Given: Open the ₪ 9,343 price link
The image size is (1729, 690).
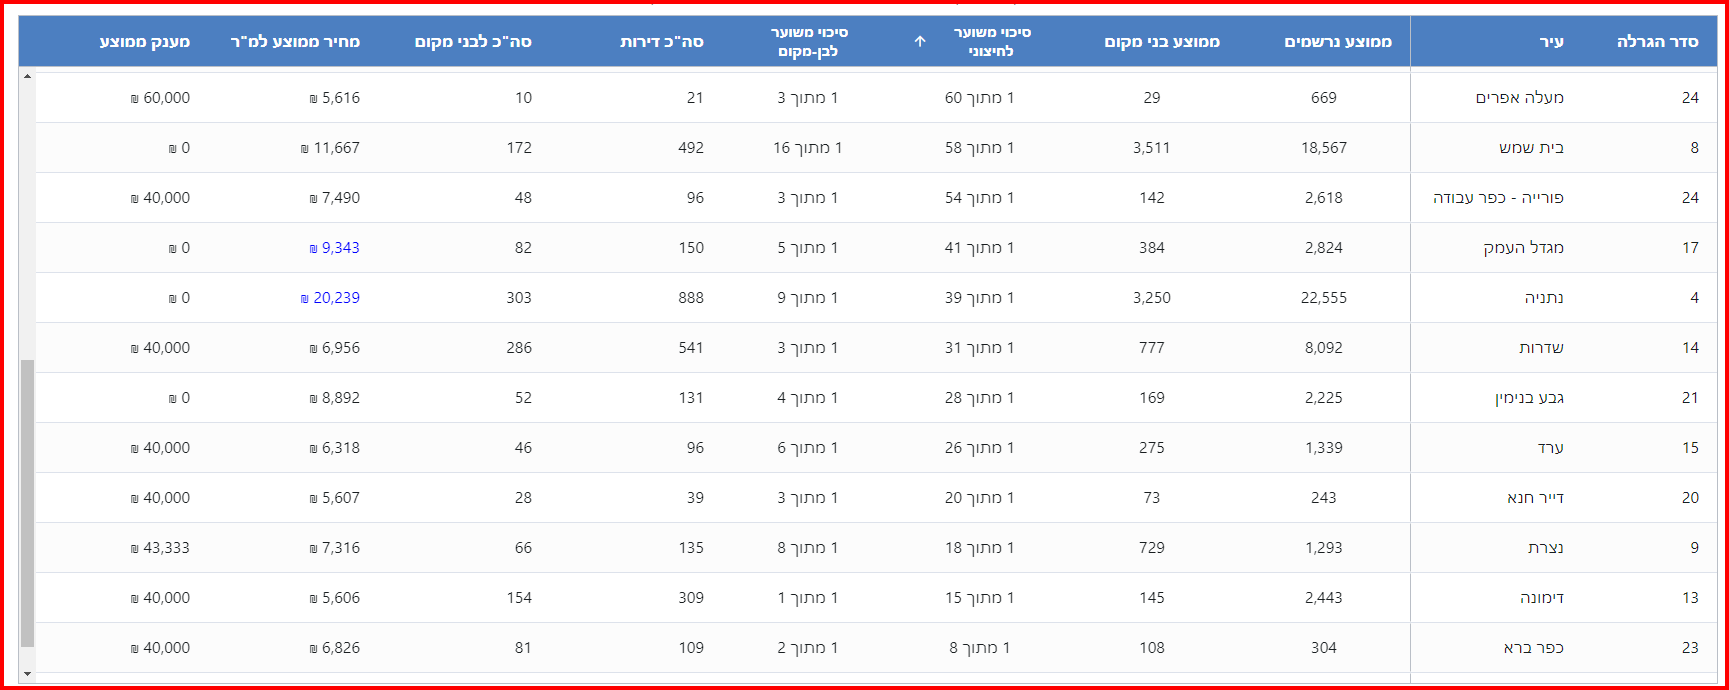Looking at the screenshot, I should (335, 248).
